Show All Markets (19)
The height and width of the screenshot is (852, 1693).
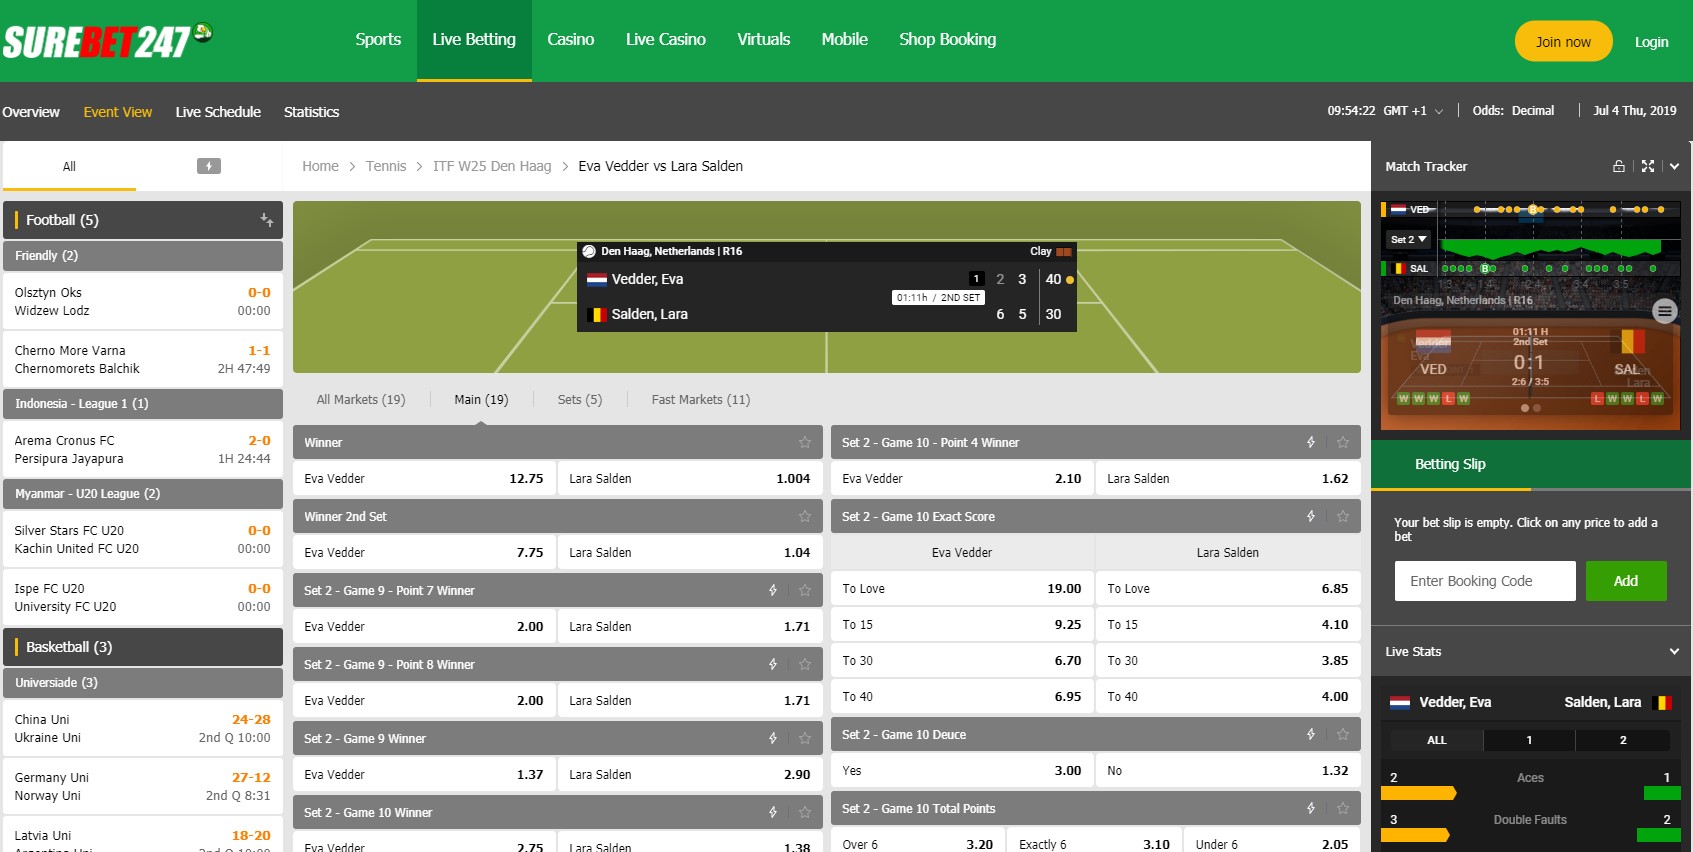[x=361, y=400]
